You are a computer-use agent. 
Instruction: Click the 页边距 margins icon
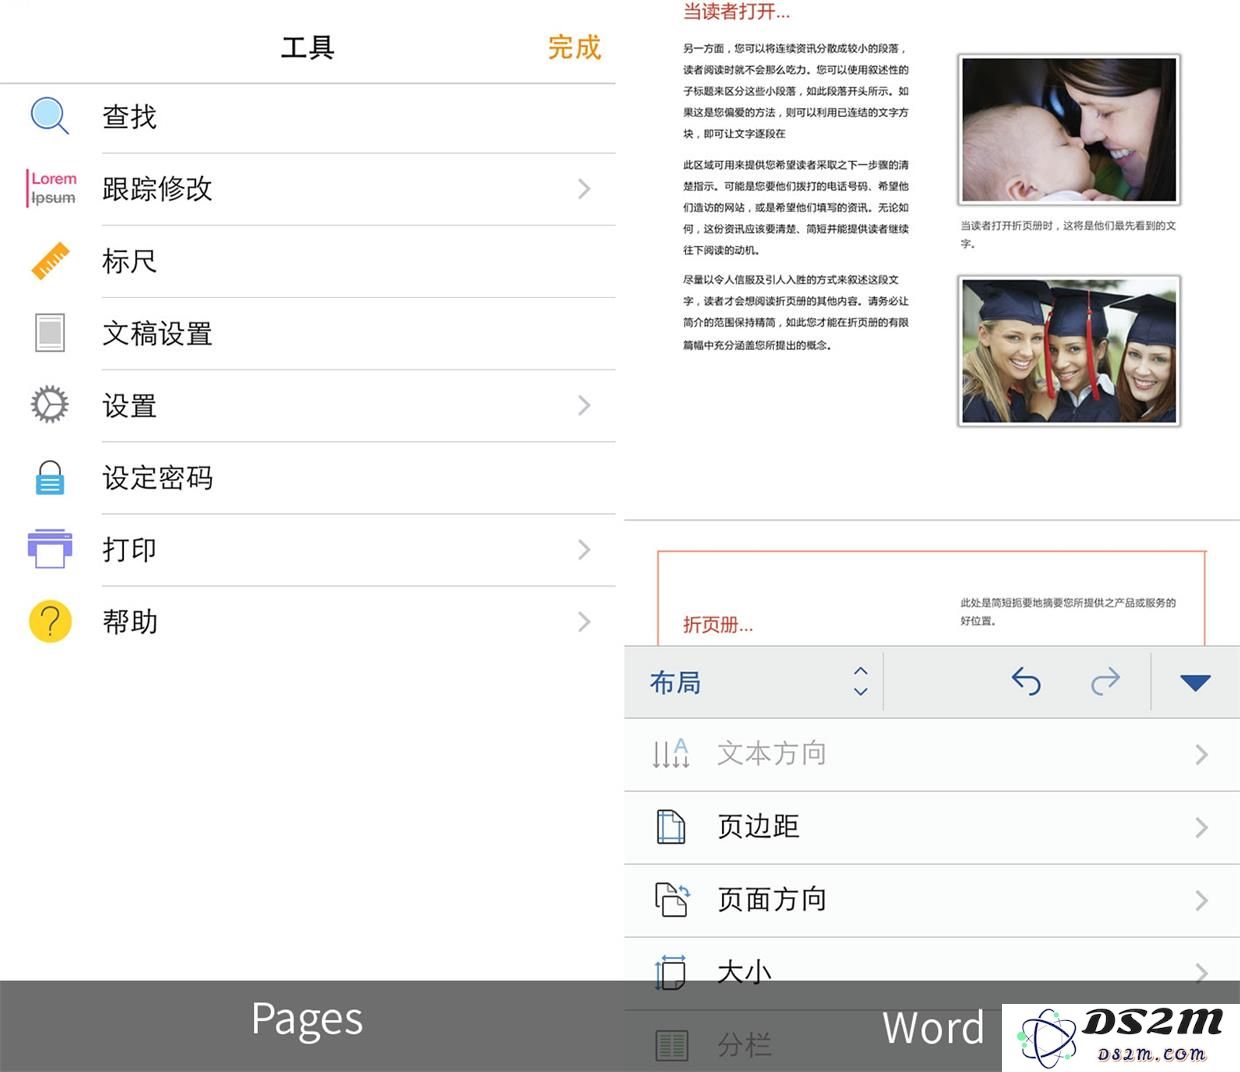pyautogui.click(x=671, y=827)
